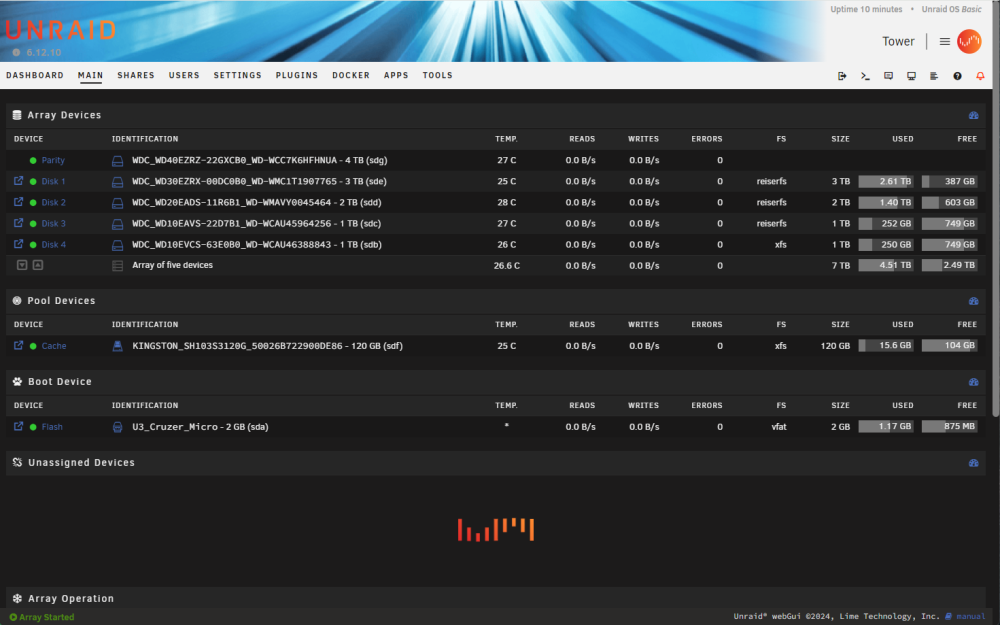Viewport: 1000px width, 625px height.
Task: Click 'Array of five devices' text
Action: coord(172,265)
